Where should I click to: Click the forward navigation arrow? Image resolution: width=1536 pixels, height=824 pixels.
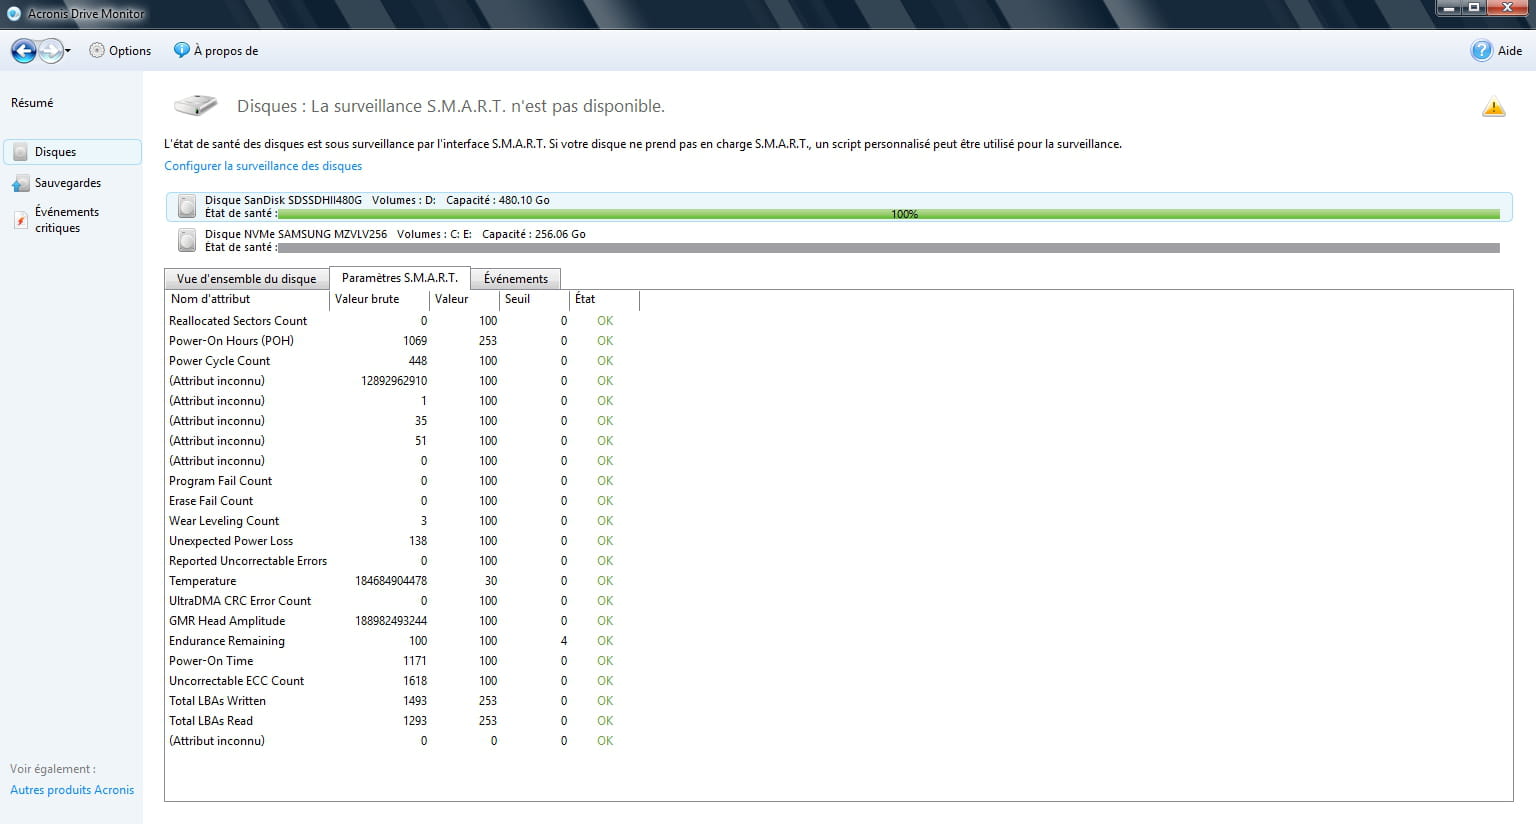click(x=50, y=51)
